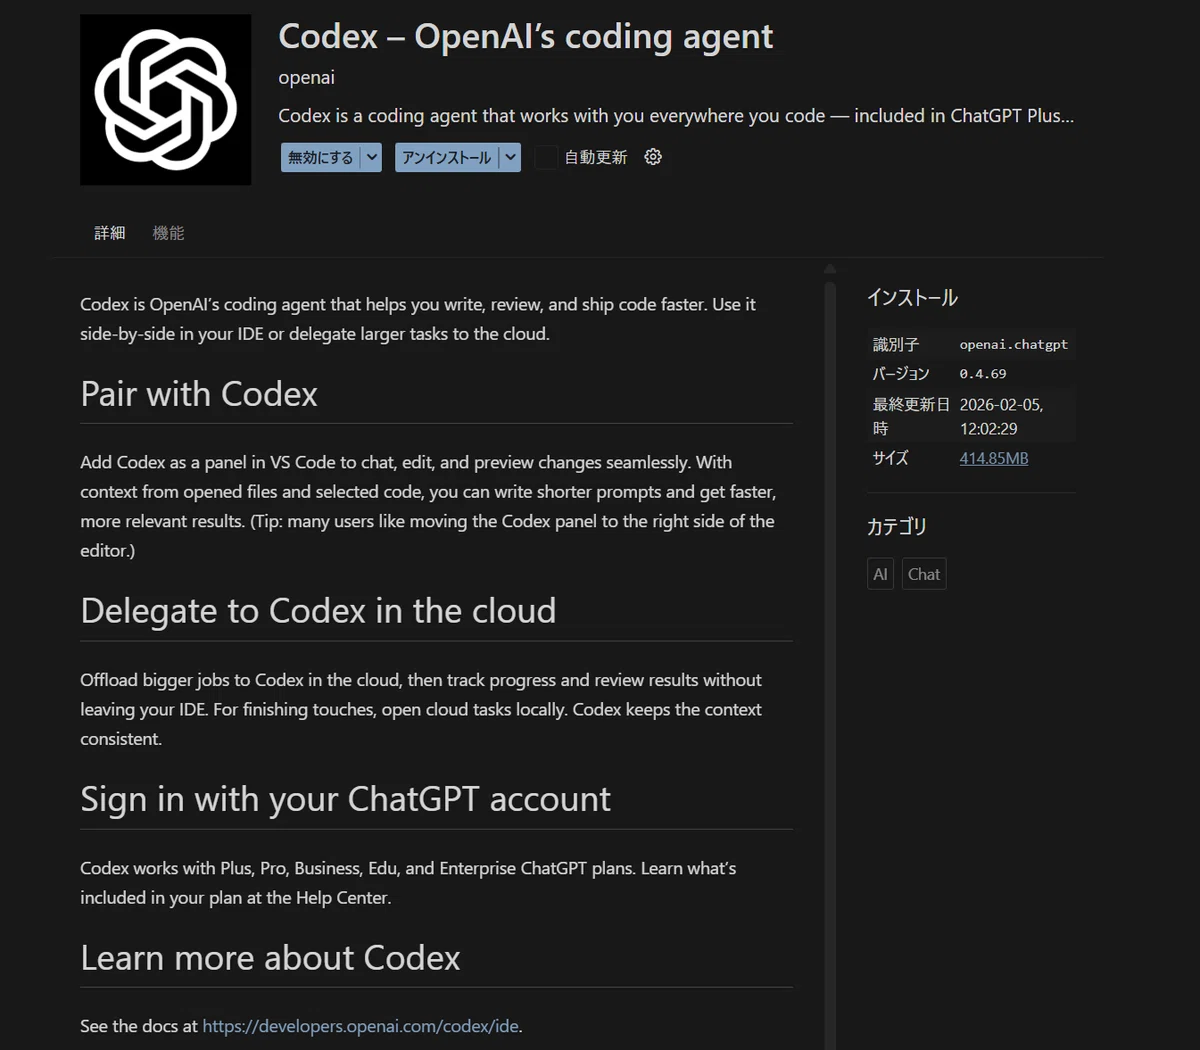Click the extension description under the publisher name
The image size is (1200, 1050).
(x=676, y=116)
